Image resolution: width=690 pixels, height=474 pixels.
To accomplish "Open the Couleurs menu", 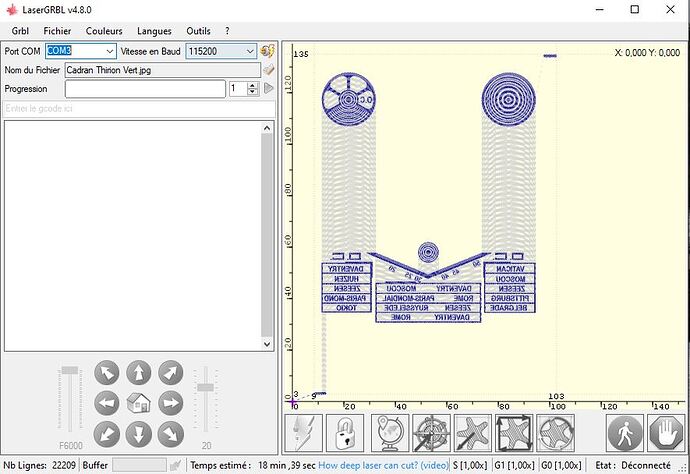I will 104,31.
